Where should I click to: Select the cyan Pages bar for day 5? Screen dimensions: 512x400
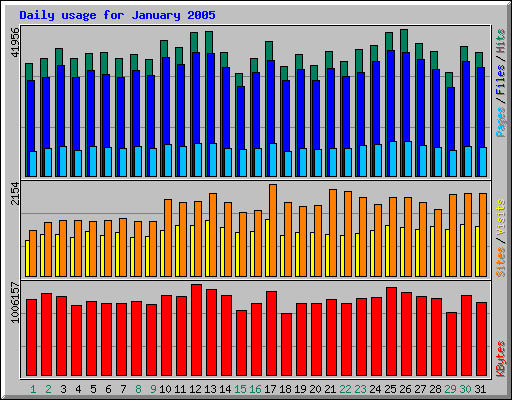pyautogui.click(x=93, y=161)
